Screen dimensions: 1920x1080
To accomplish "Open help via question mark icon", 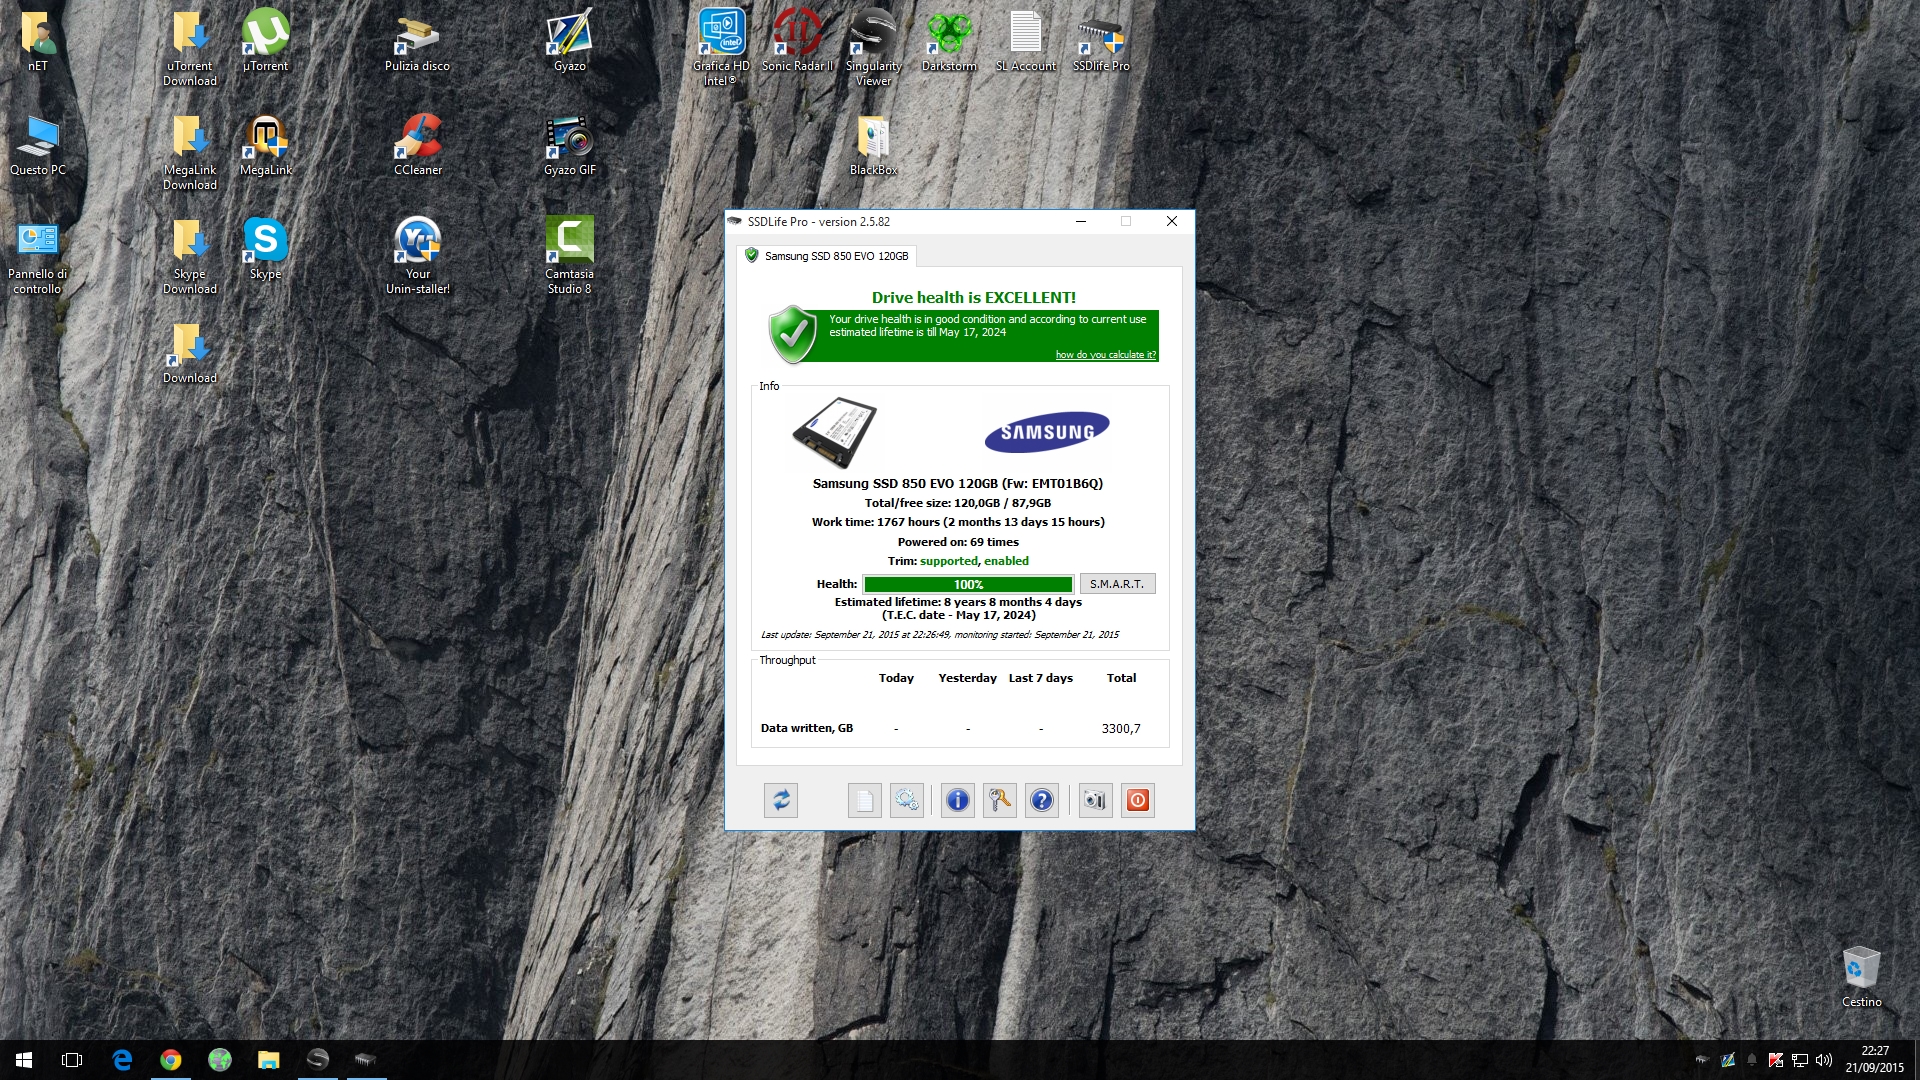I will click(1042, 800).
